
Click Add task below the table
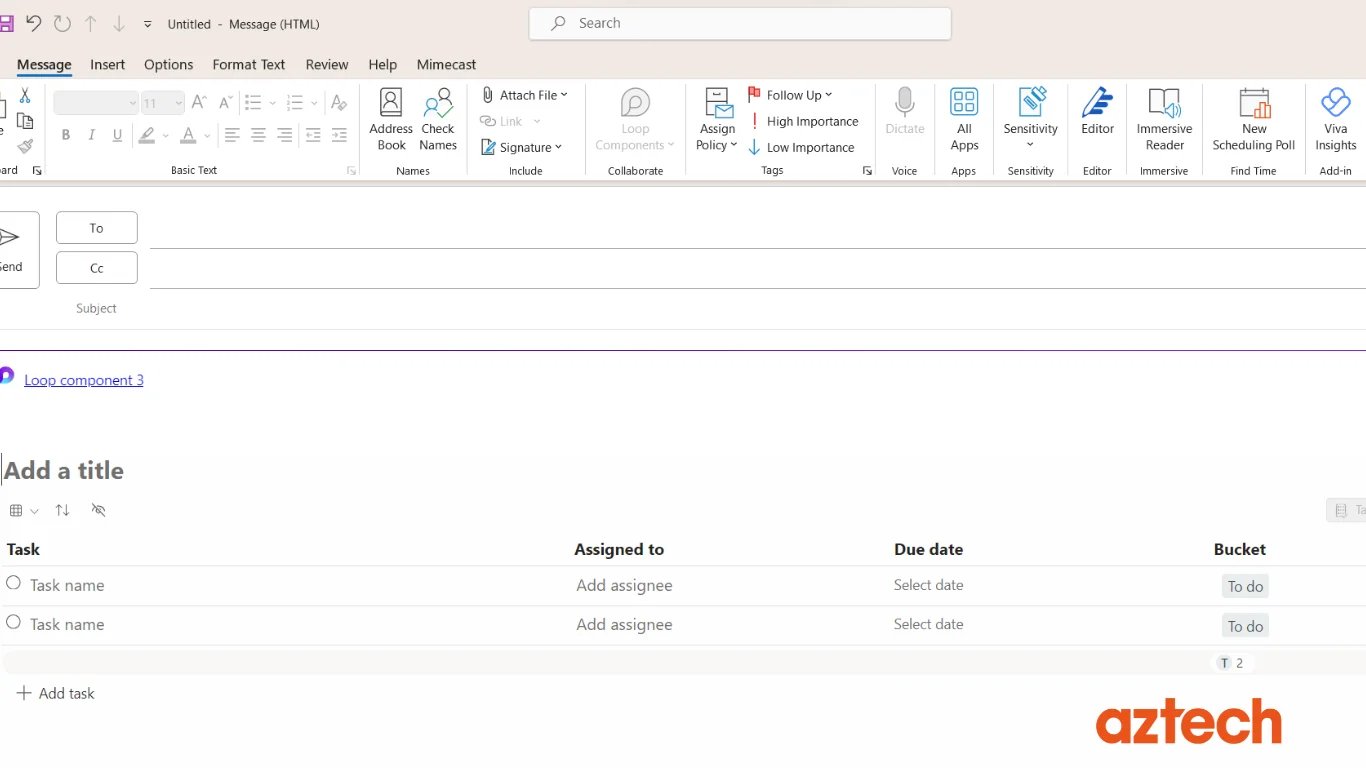click(x=56, y=693)
